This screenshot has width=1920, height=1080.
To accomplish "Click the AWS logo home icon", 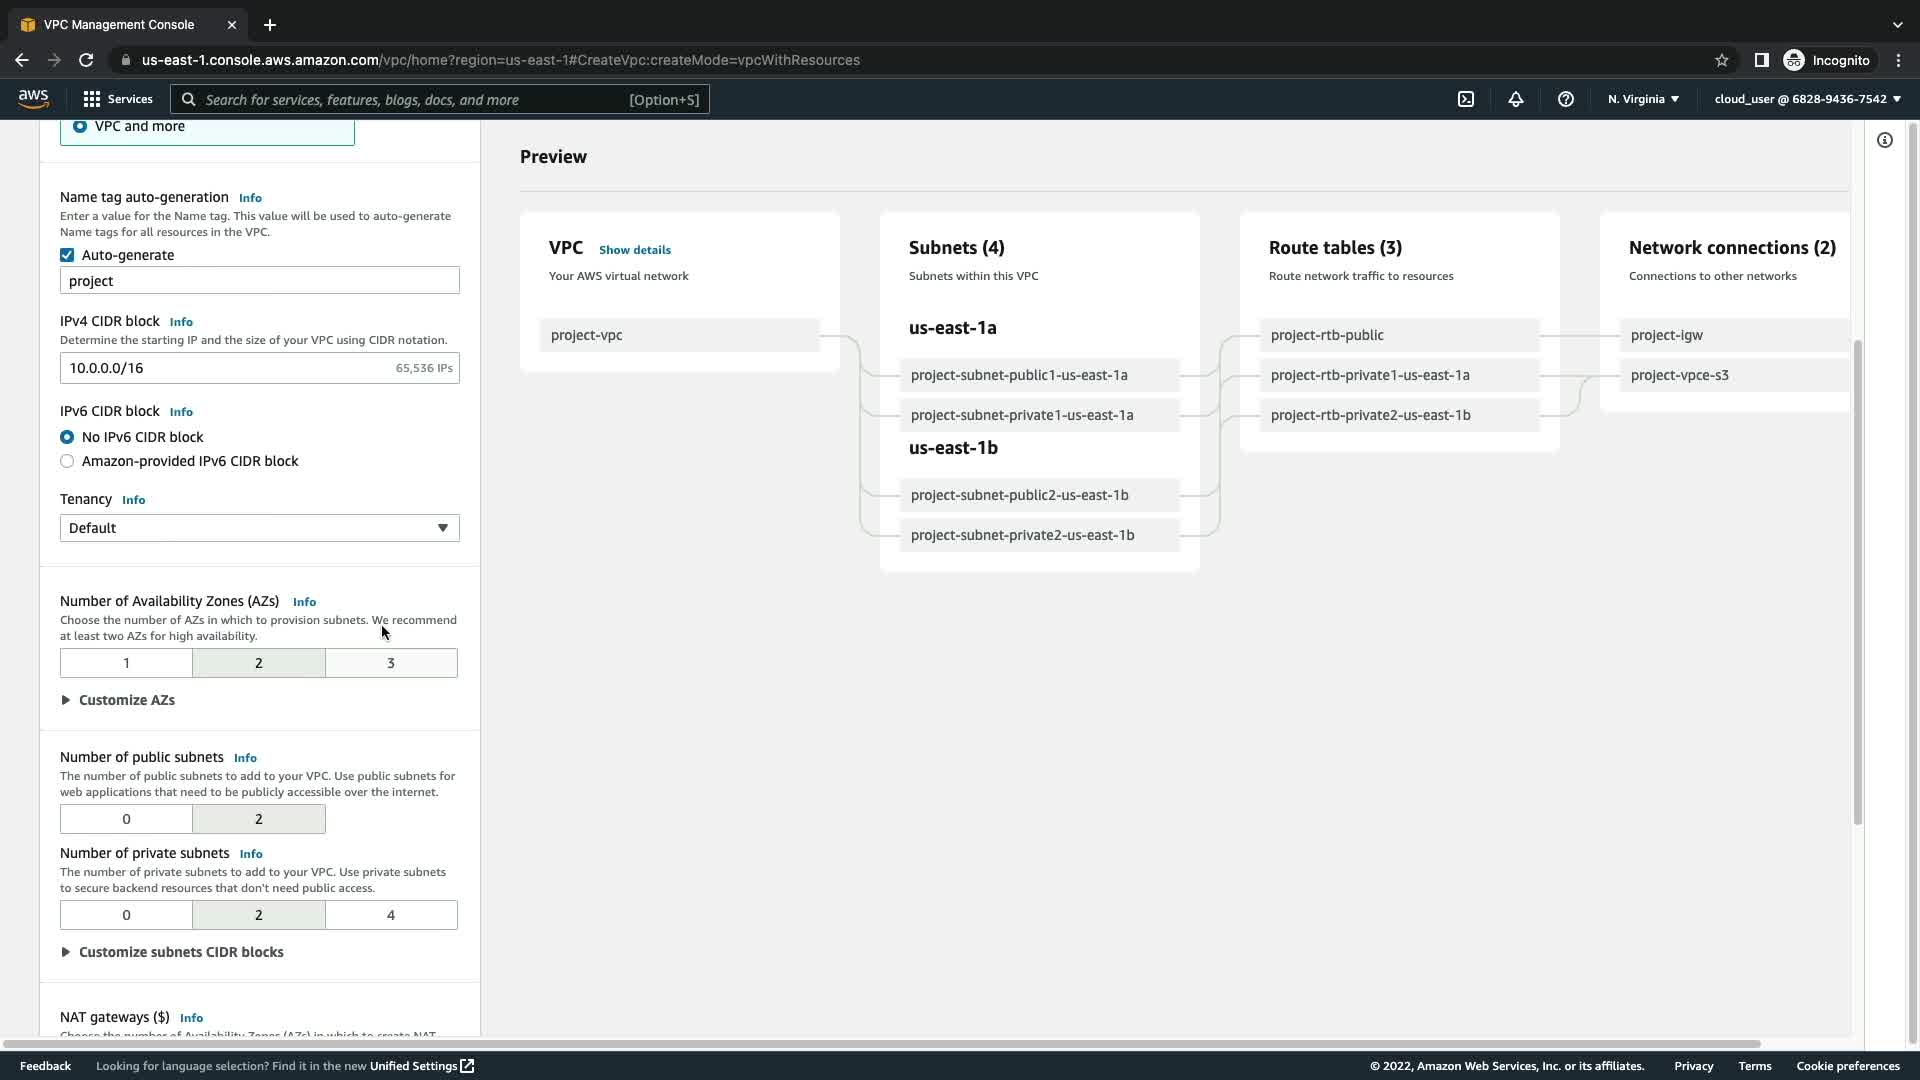I will (x=33, y=98).
